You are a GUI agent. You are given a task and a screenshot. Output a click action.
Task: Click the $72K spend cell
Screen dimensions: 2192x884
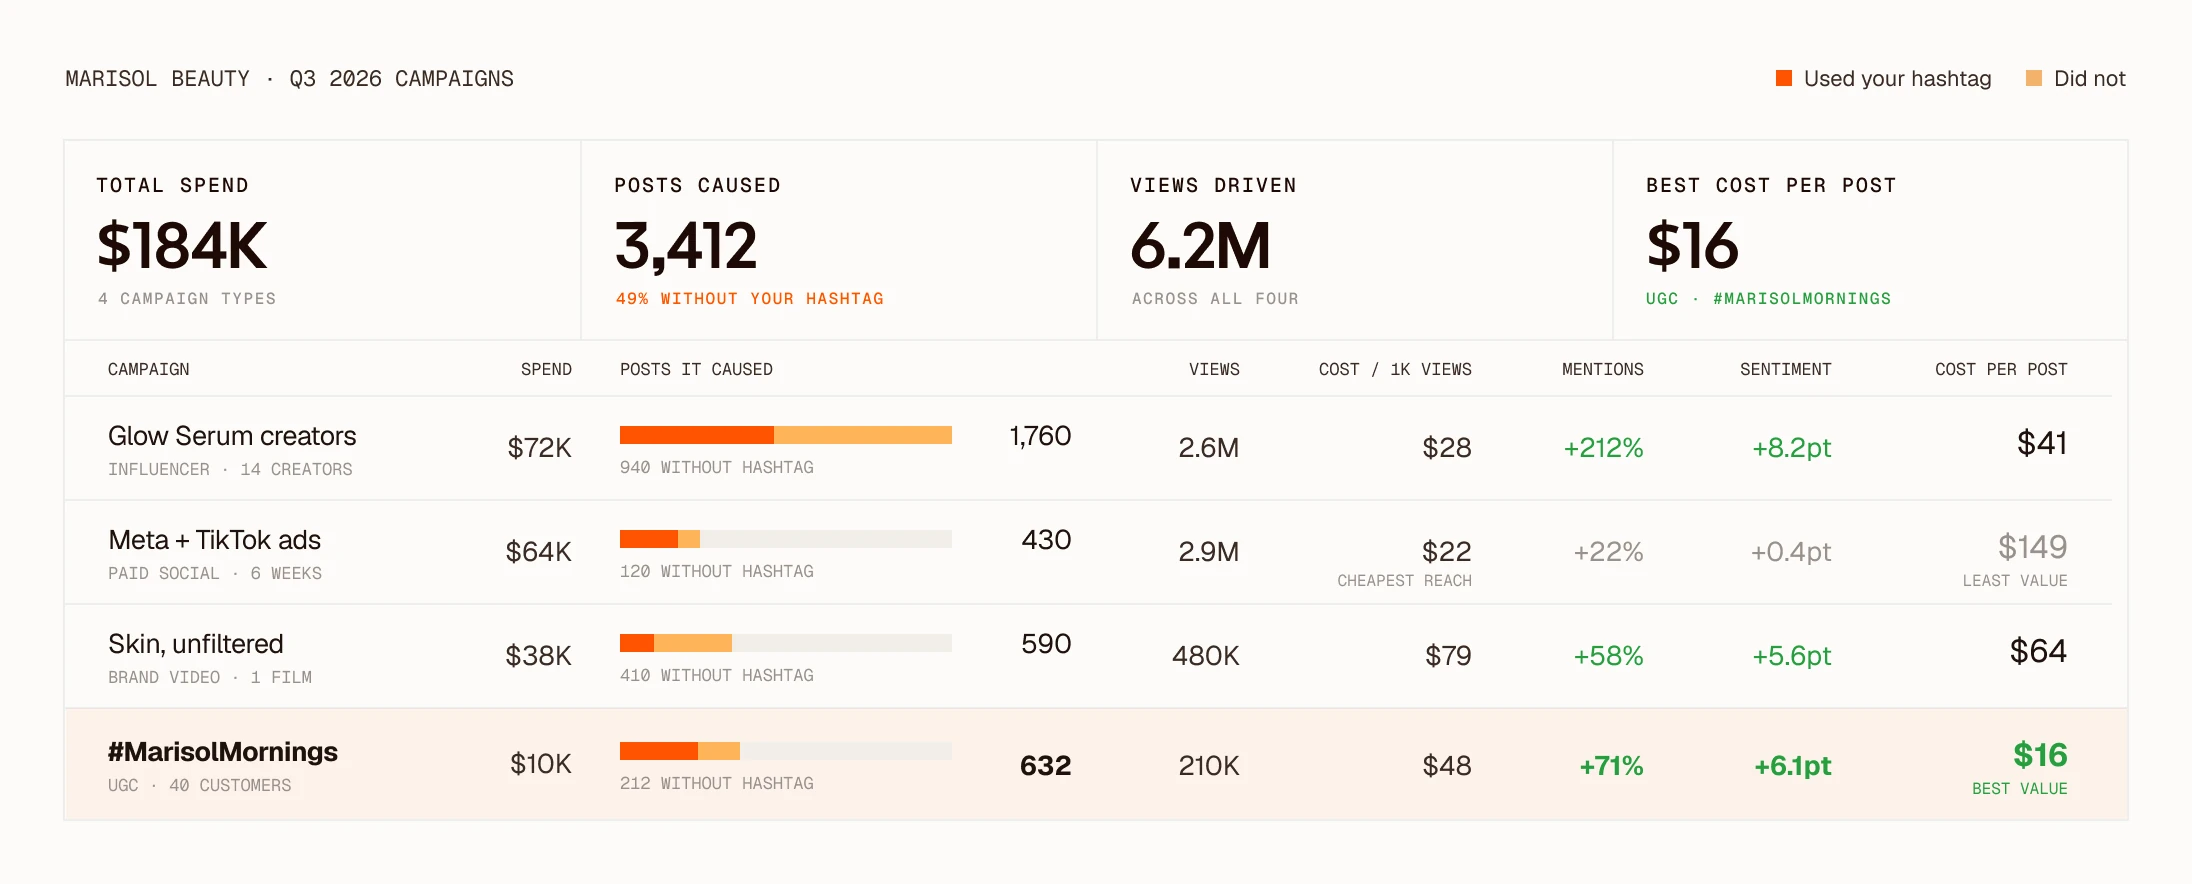pyautogui.click(x=539, y=447)
